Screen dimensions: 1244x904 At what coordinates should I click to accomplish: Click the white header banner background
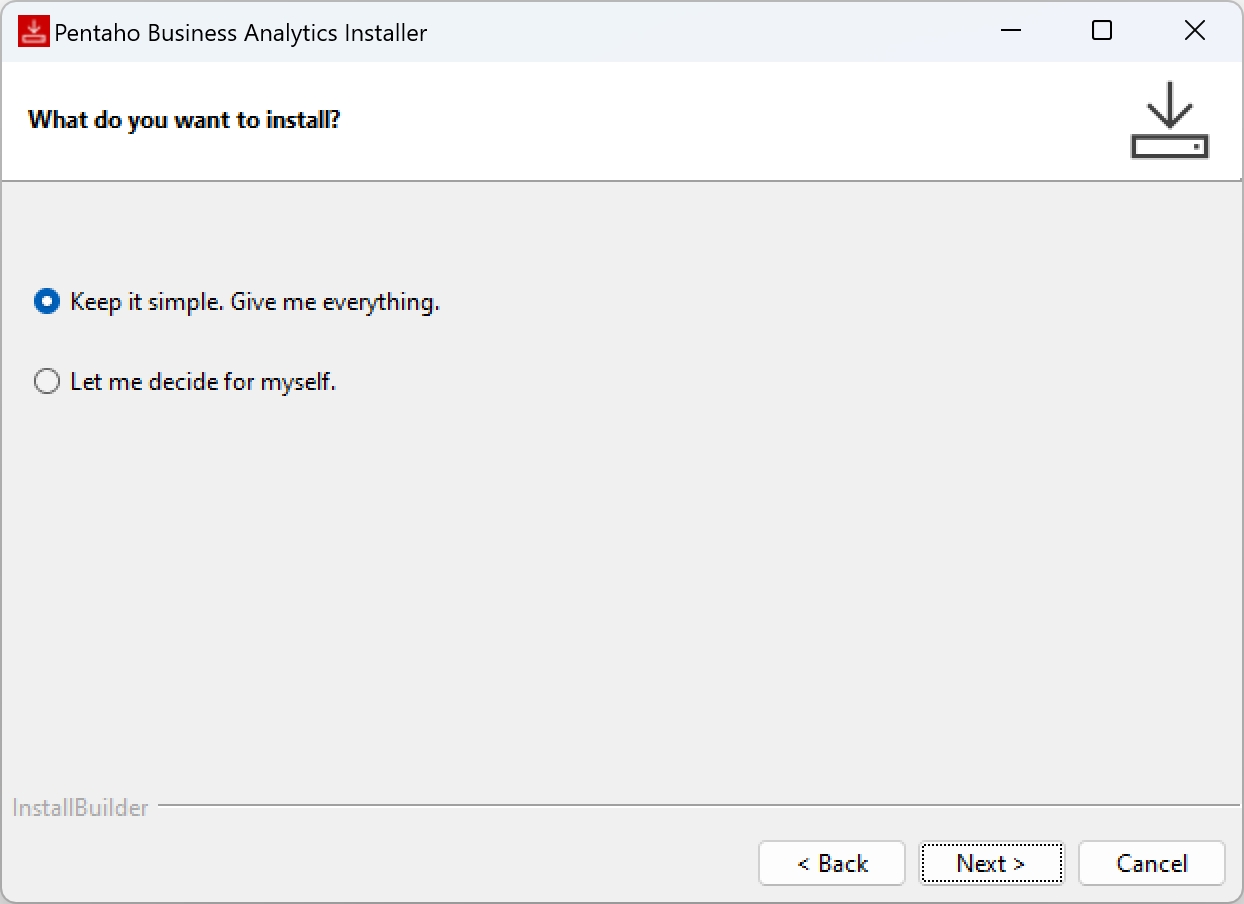click(x=700, y=120)
